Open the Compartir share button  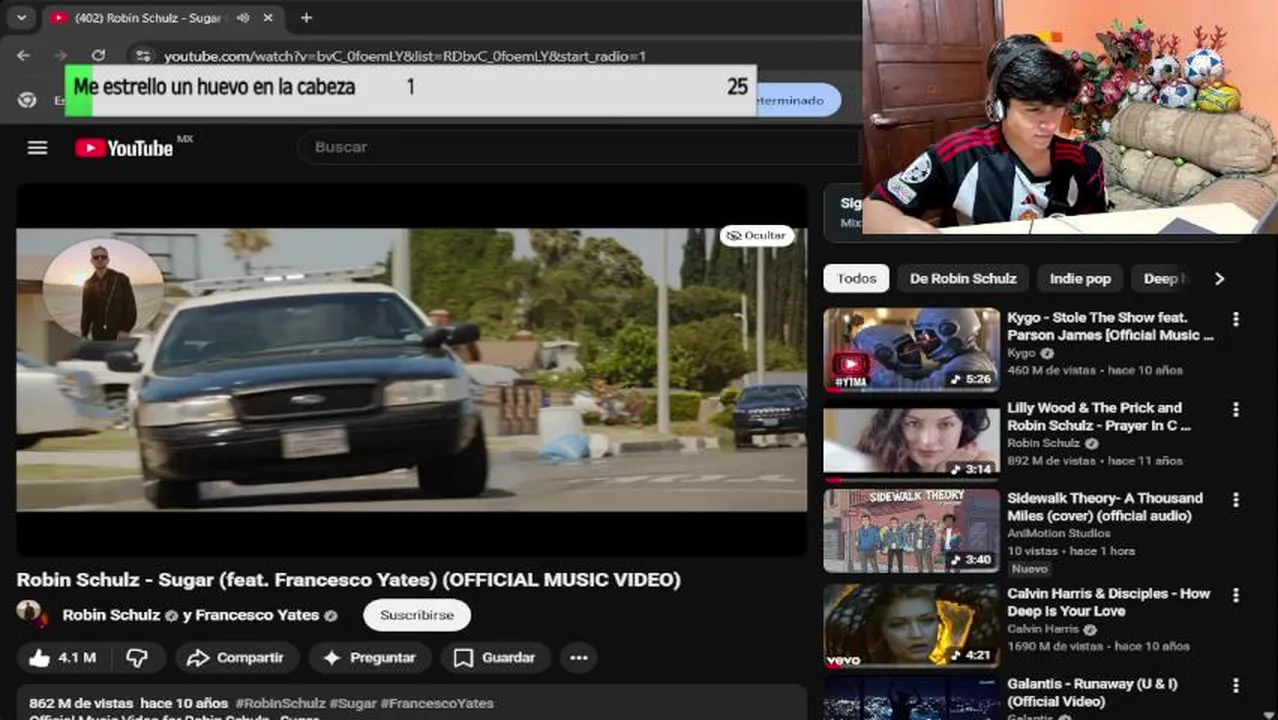click(236, 658)
